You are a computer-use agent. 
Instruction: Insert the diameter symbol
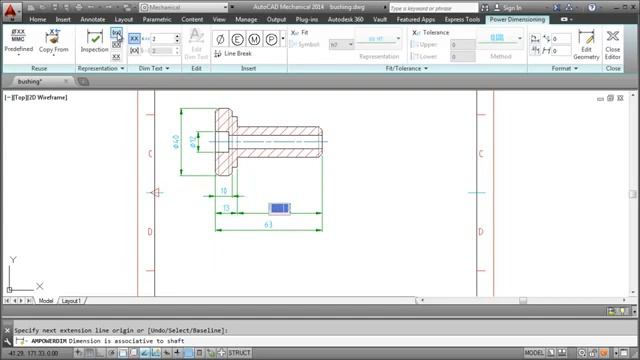[x=220, y=39]
